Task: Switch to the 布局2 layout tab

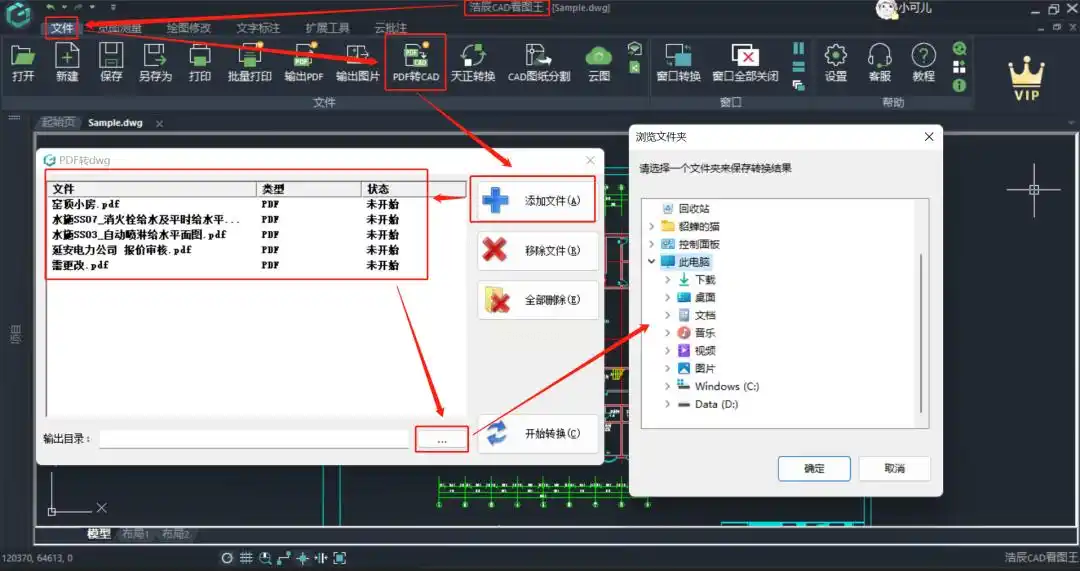Action: coord(175,534)
